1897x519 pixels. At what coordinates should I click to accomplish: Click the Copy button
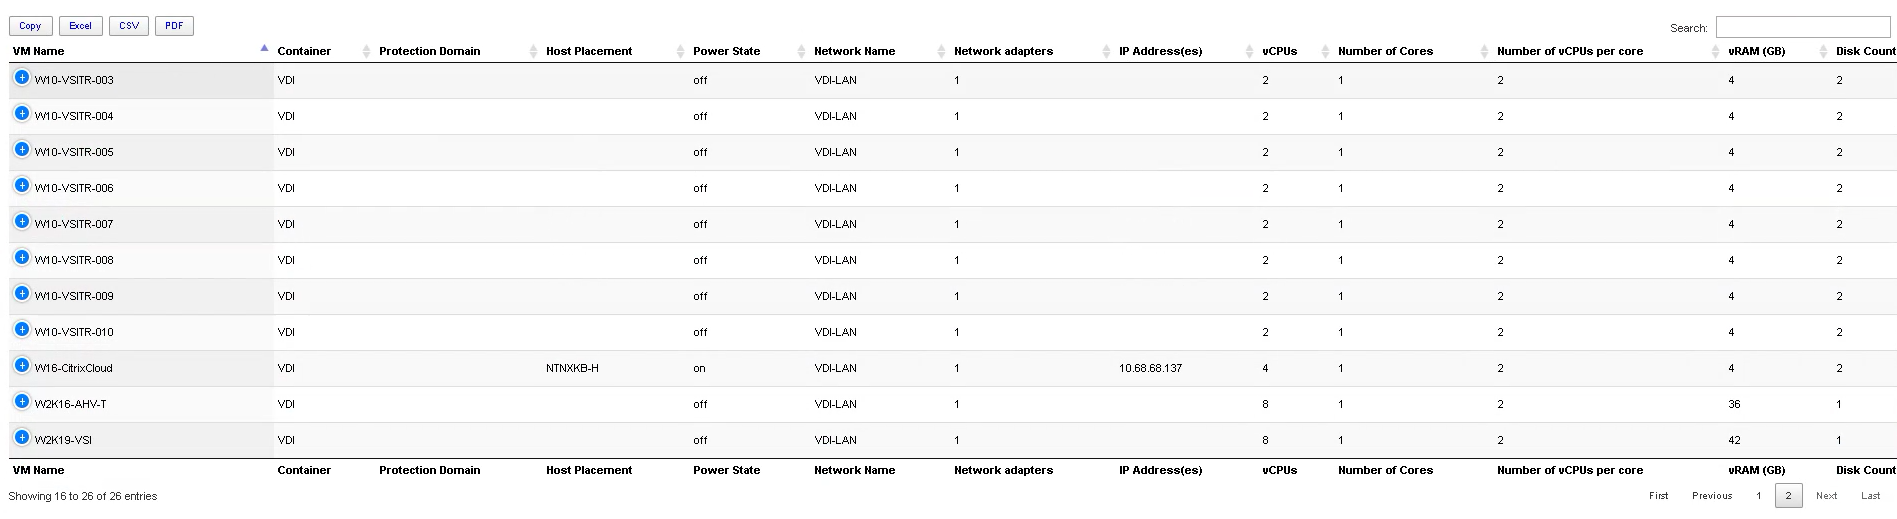[x=30, y=26]
